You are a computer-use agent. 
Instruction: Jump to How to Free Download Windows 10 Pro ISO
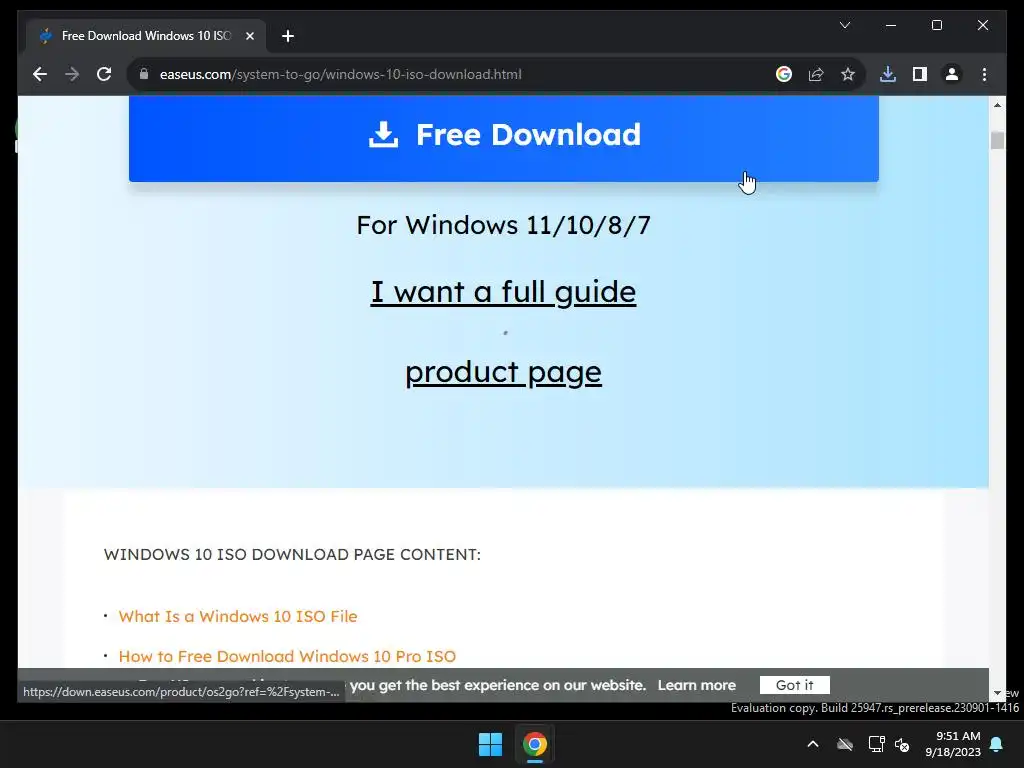coord(287,656)
